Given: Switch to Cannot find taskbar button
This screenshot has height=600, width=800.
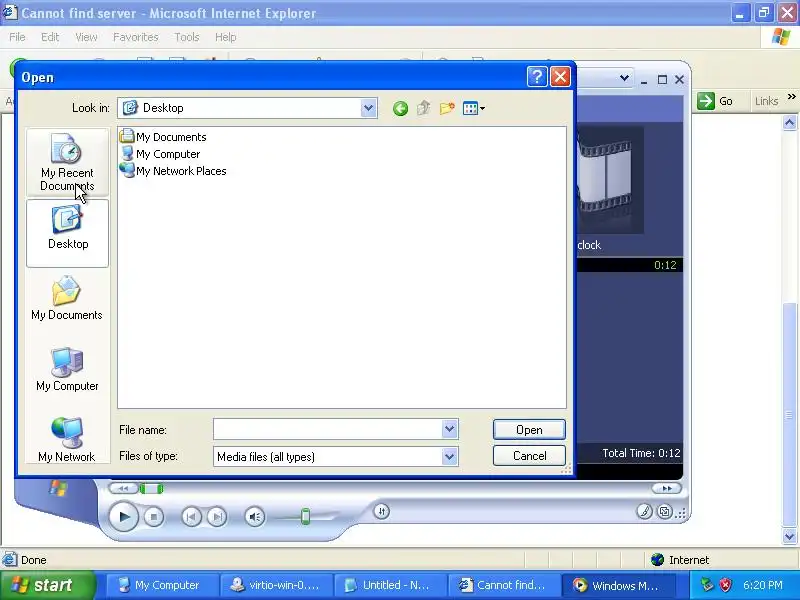Looking at the screenshot, I should pyautogui.click(x=504, y=585).
